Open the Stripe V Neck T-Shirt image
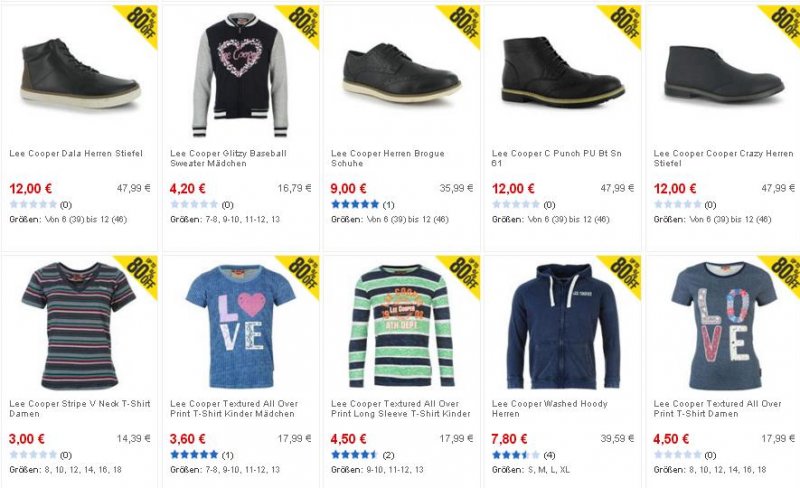 79,326
